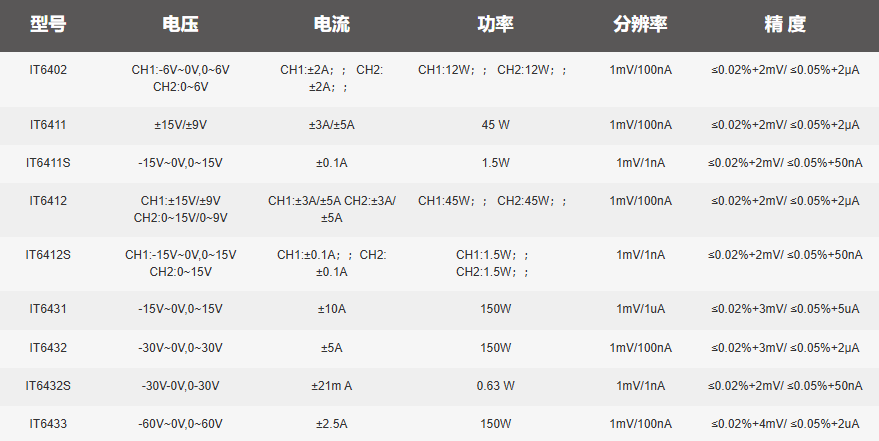Click IT6411S accuracy ≤0.05%+50nA cell
879x441 pixels.
(x=785, y=163)
